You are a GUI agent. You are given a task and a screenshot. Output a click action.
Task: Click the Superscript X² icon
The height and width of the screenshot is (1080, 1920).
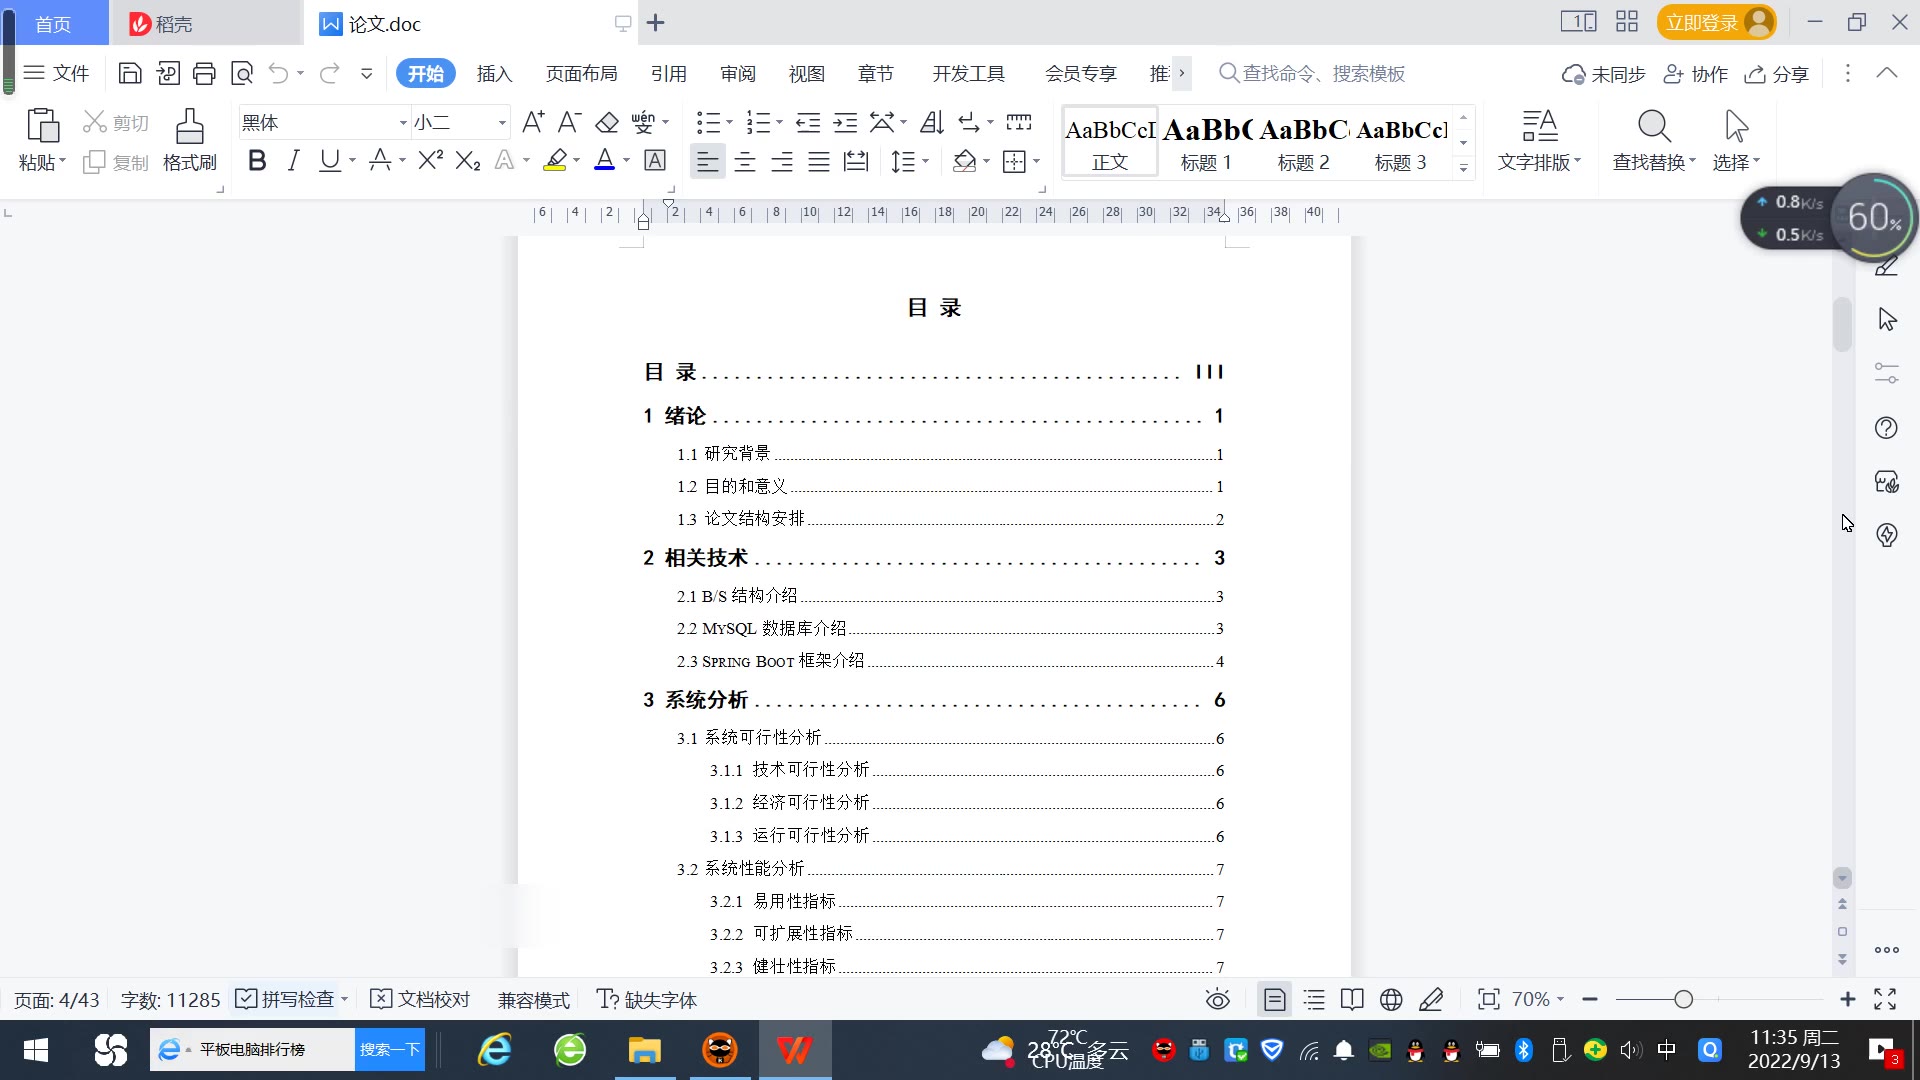point(430,161)
